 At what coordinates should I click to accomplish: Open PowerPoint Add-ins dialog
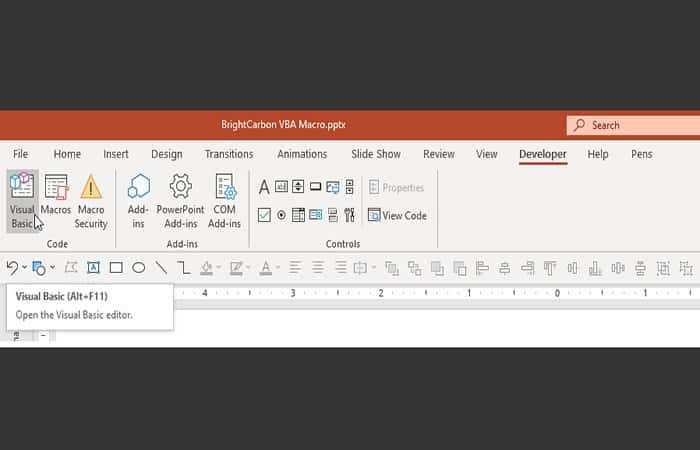point(180,201)
